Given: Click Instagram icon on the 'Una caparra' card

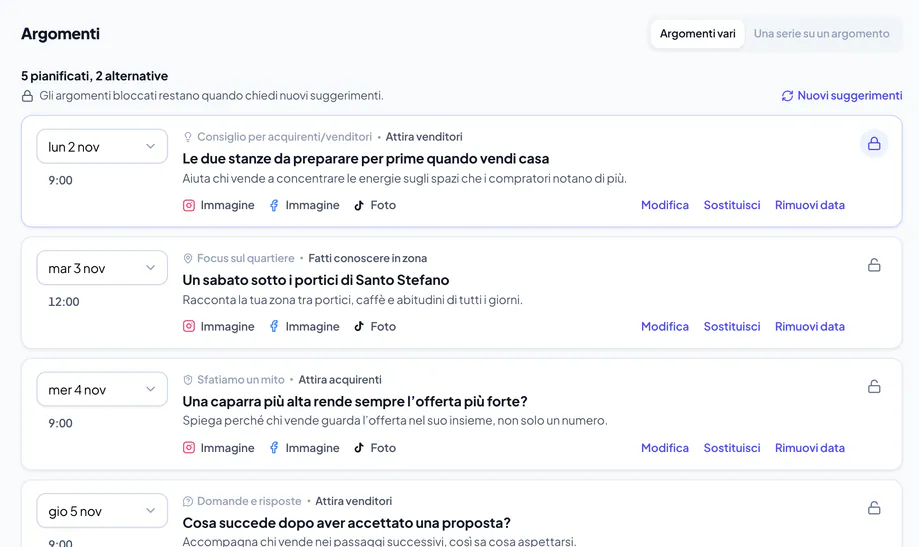Looking at the screenshot, I should (x=189, y=448).
